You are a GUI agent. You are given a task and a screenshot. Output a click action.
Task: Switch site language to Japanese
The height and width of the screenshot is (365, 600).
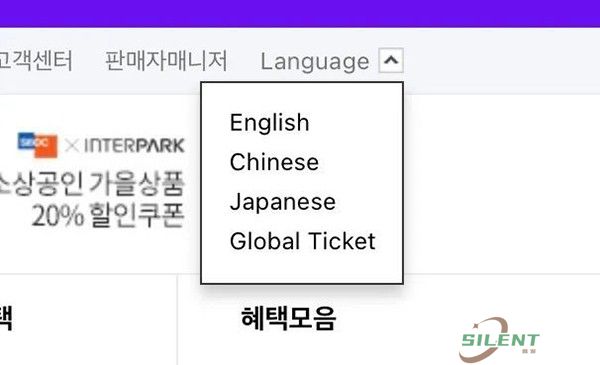(282, 202)
